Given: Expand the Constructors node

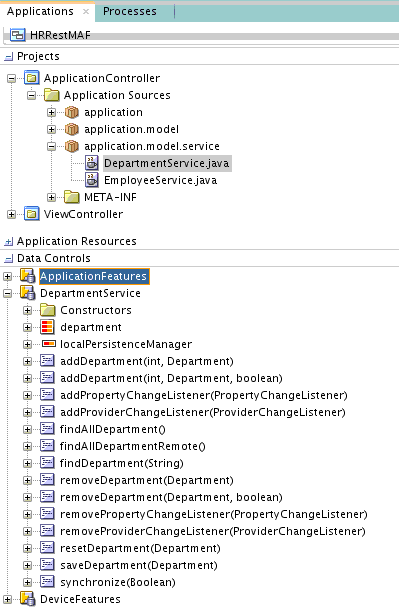Looking at the screenshot, I should (x=27, y=310).
